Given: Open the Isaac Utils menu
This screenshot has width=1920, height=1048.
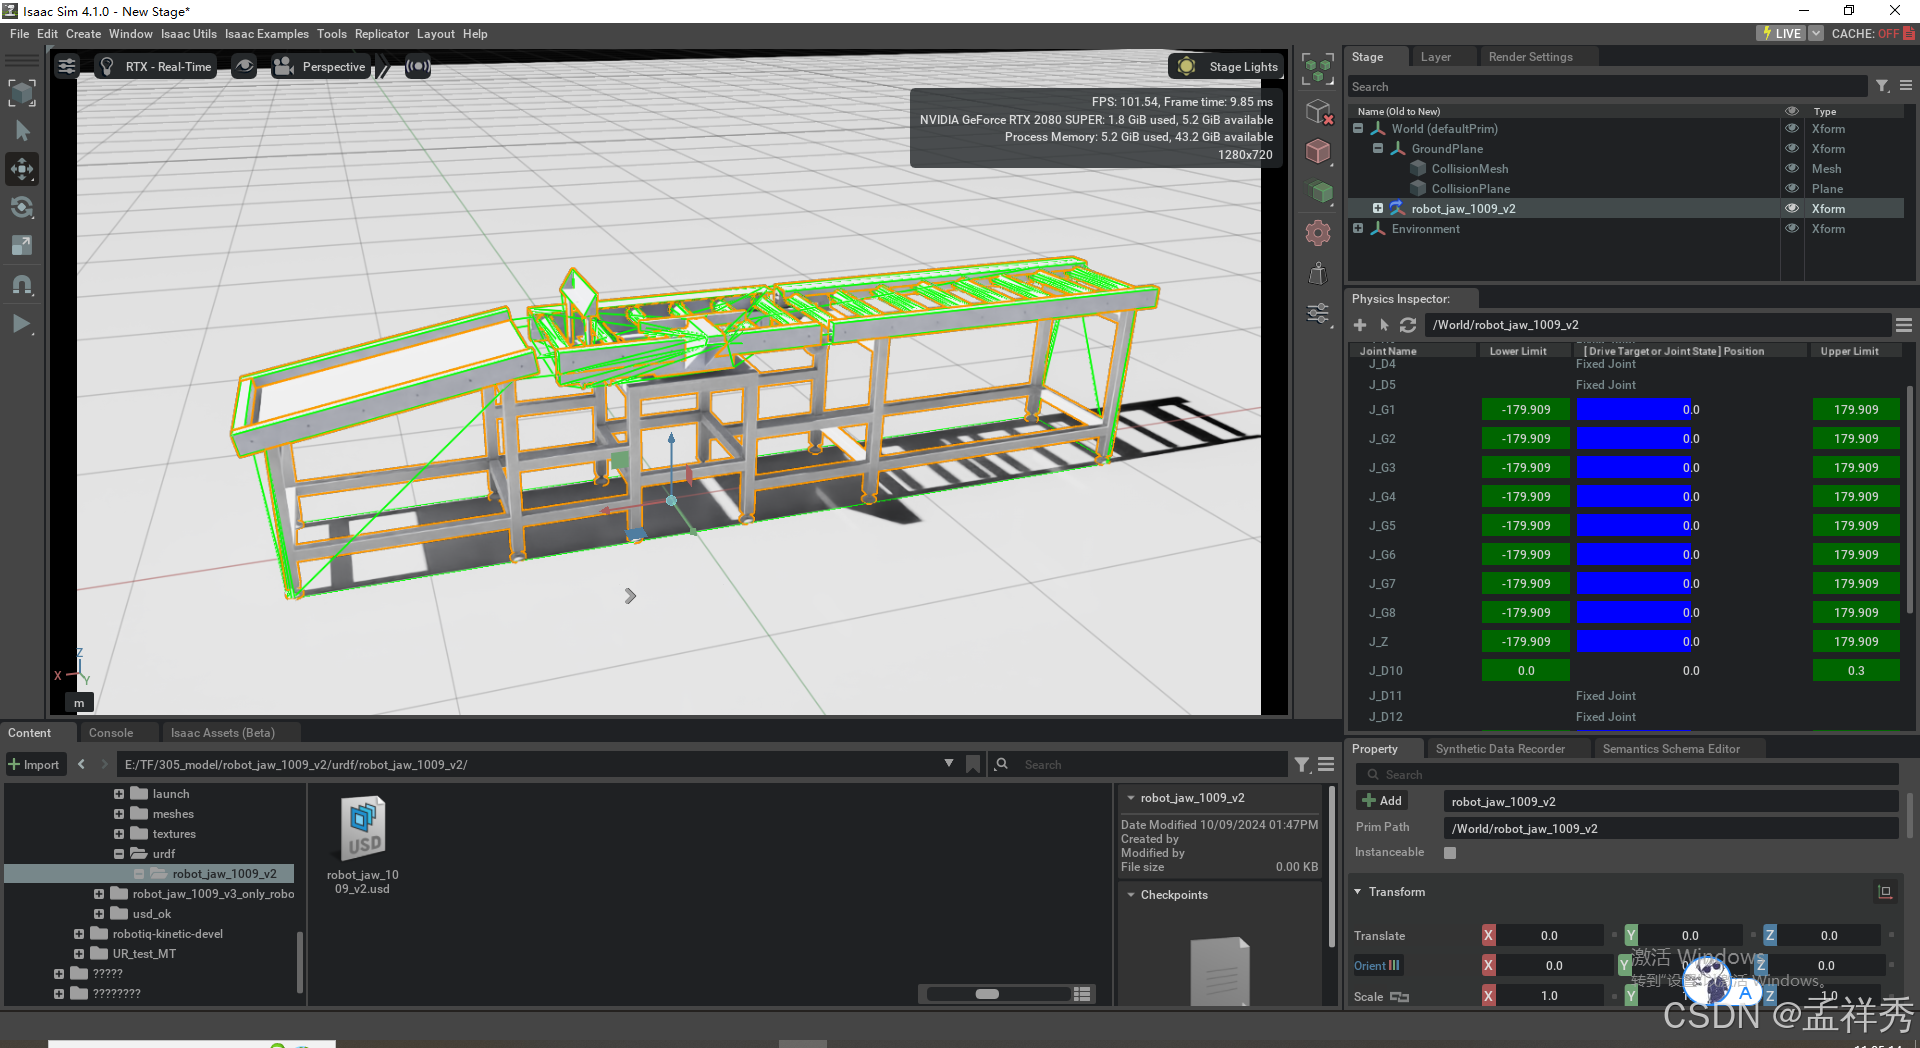Looking at the screenshot, I should (x=188, y=34).
